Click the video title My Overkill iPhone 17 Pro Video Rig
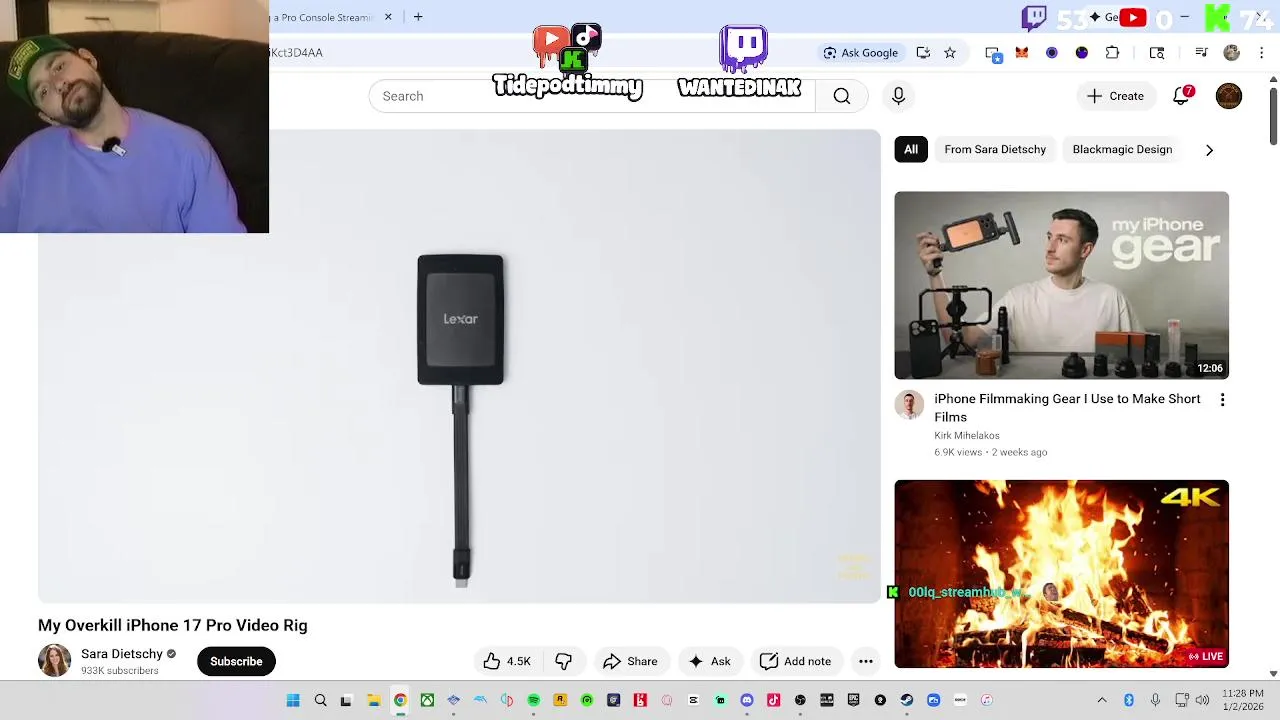Viewport: 1280px width, 720px height. pyautogui.click(x=173, y=625)
